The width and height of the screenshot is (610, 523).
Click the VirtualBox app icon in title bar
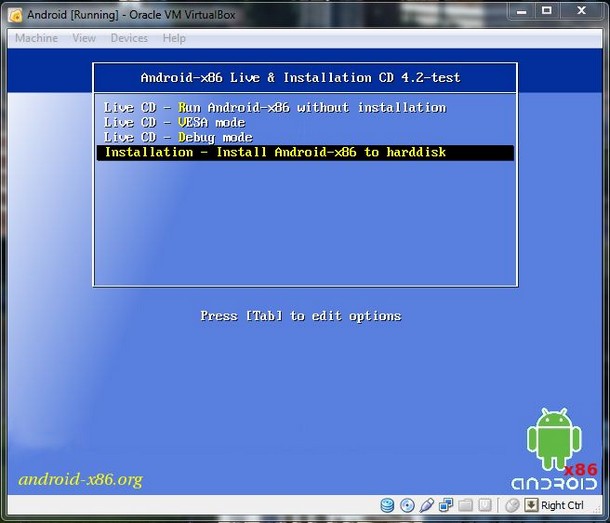tap(16, 15)
